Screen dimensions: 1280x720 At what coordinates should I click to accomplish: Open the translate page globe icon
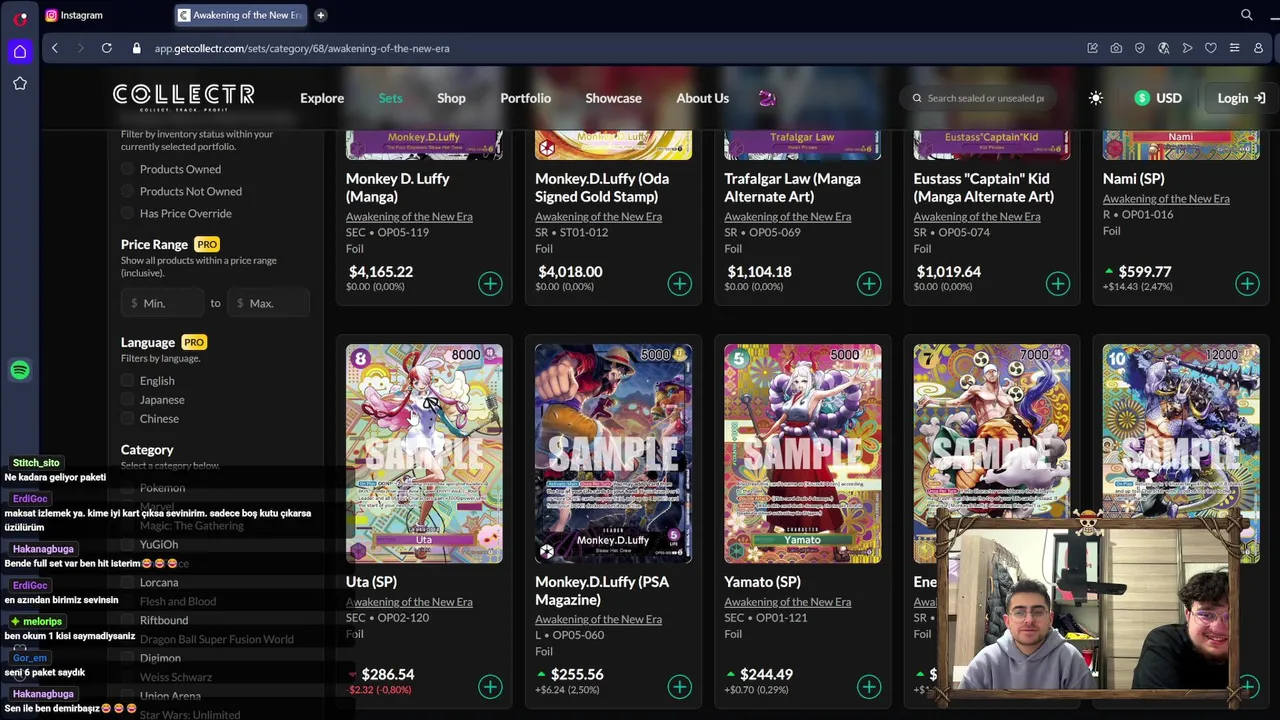pos(1163,48)
